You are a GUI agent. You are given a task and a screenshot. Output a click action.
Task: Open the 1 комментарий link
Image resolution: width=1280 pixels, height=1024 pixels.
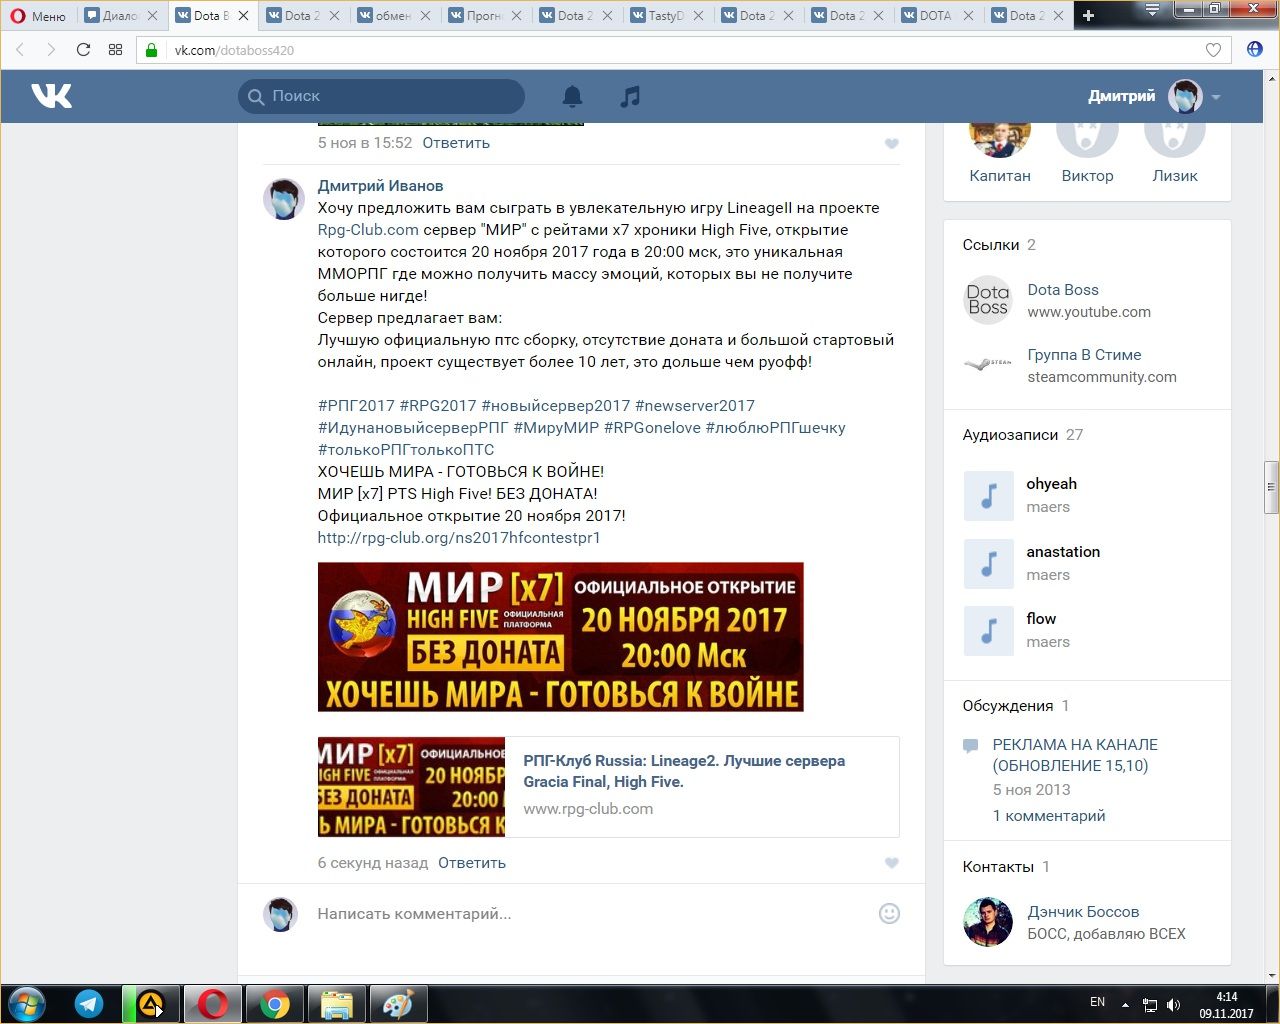click(x=1049, y=816)
